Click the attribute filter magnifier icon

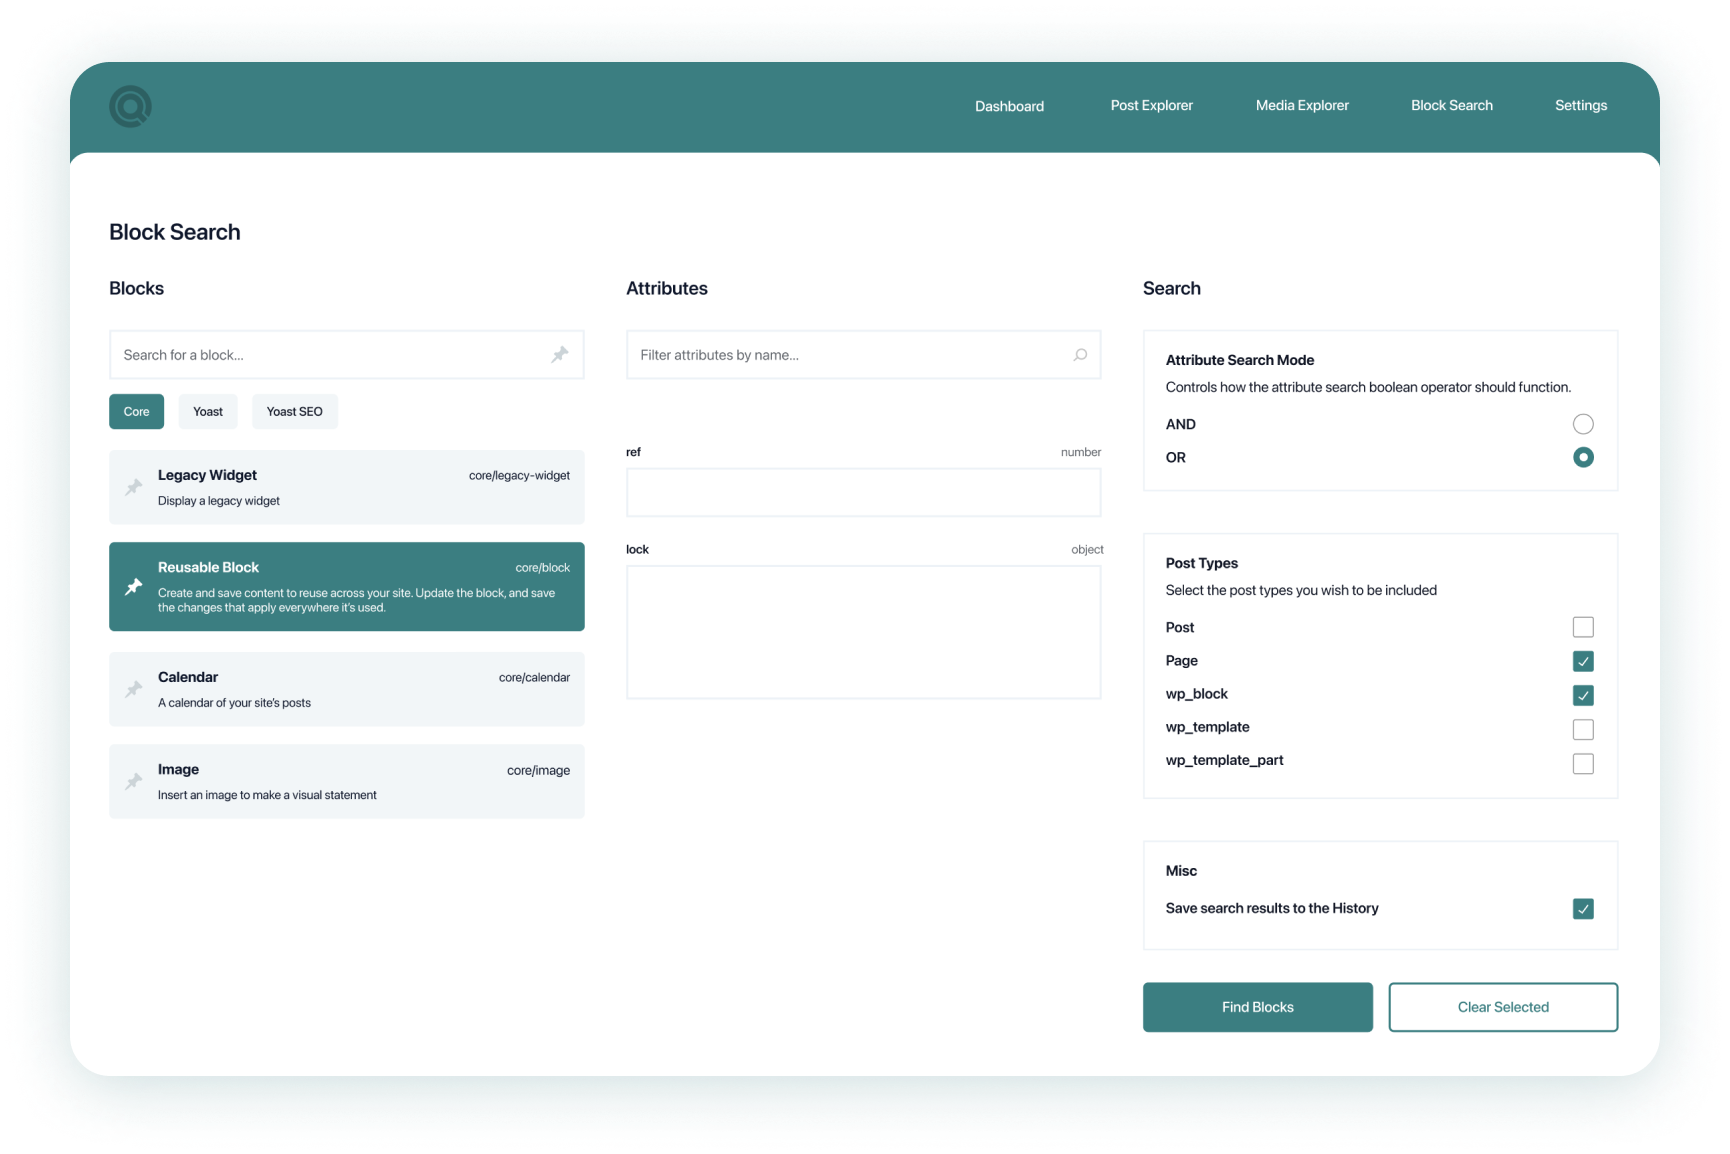1080,355
